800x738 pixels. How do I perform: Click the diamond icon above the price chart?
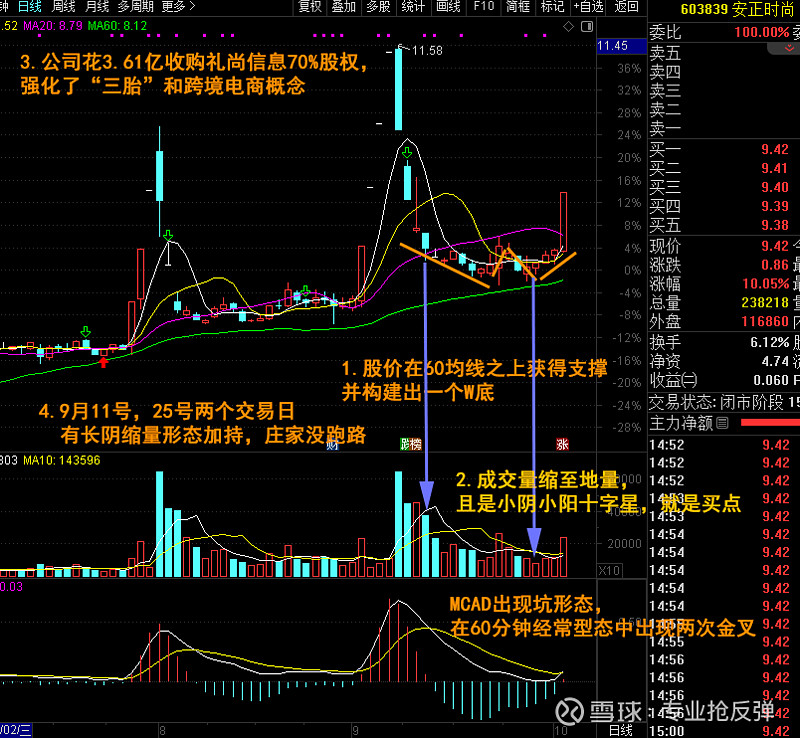(568, 27)
